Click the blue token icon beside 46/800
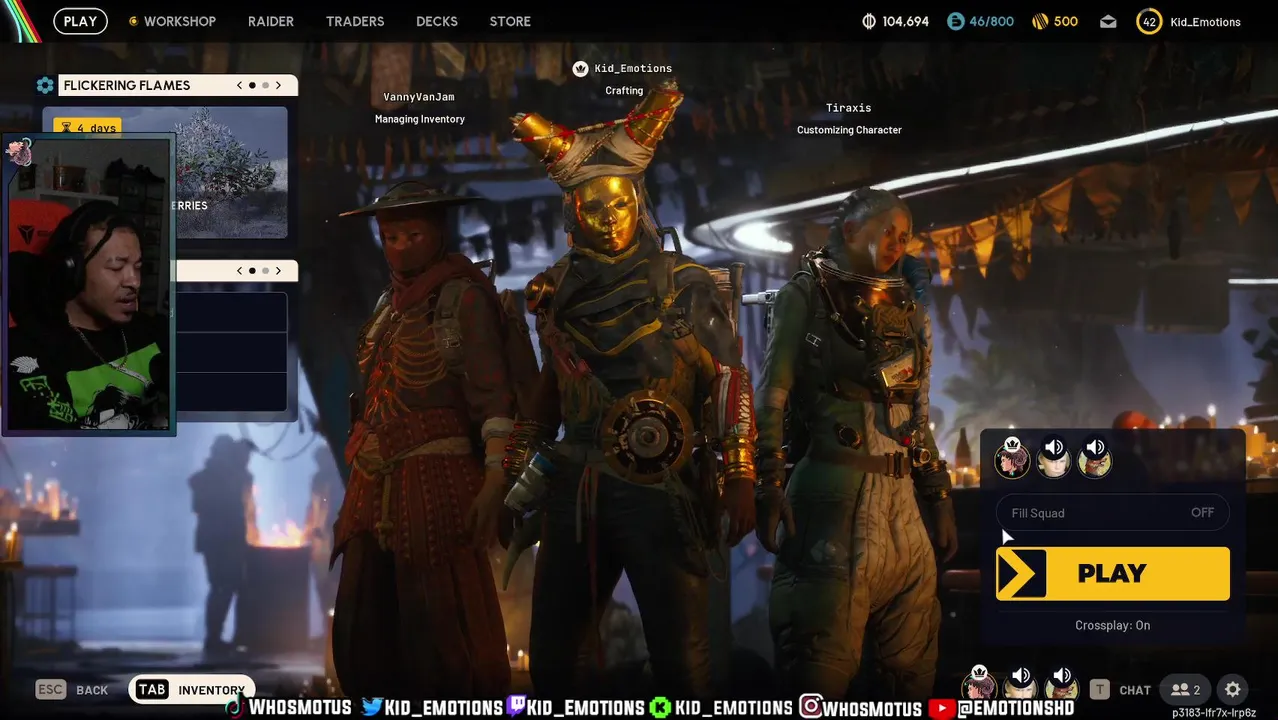The width and height of the screenshot is (1278, 720). point(955,21)
